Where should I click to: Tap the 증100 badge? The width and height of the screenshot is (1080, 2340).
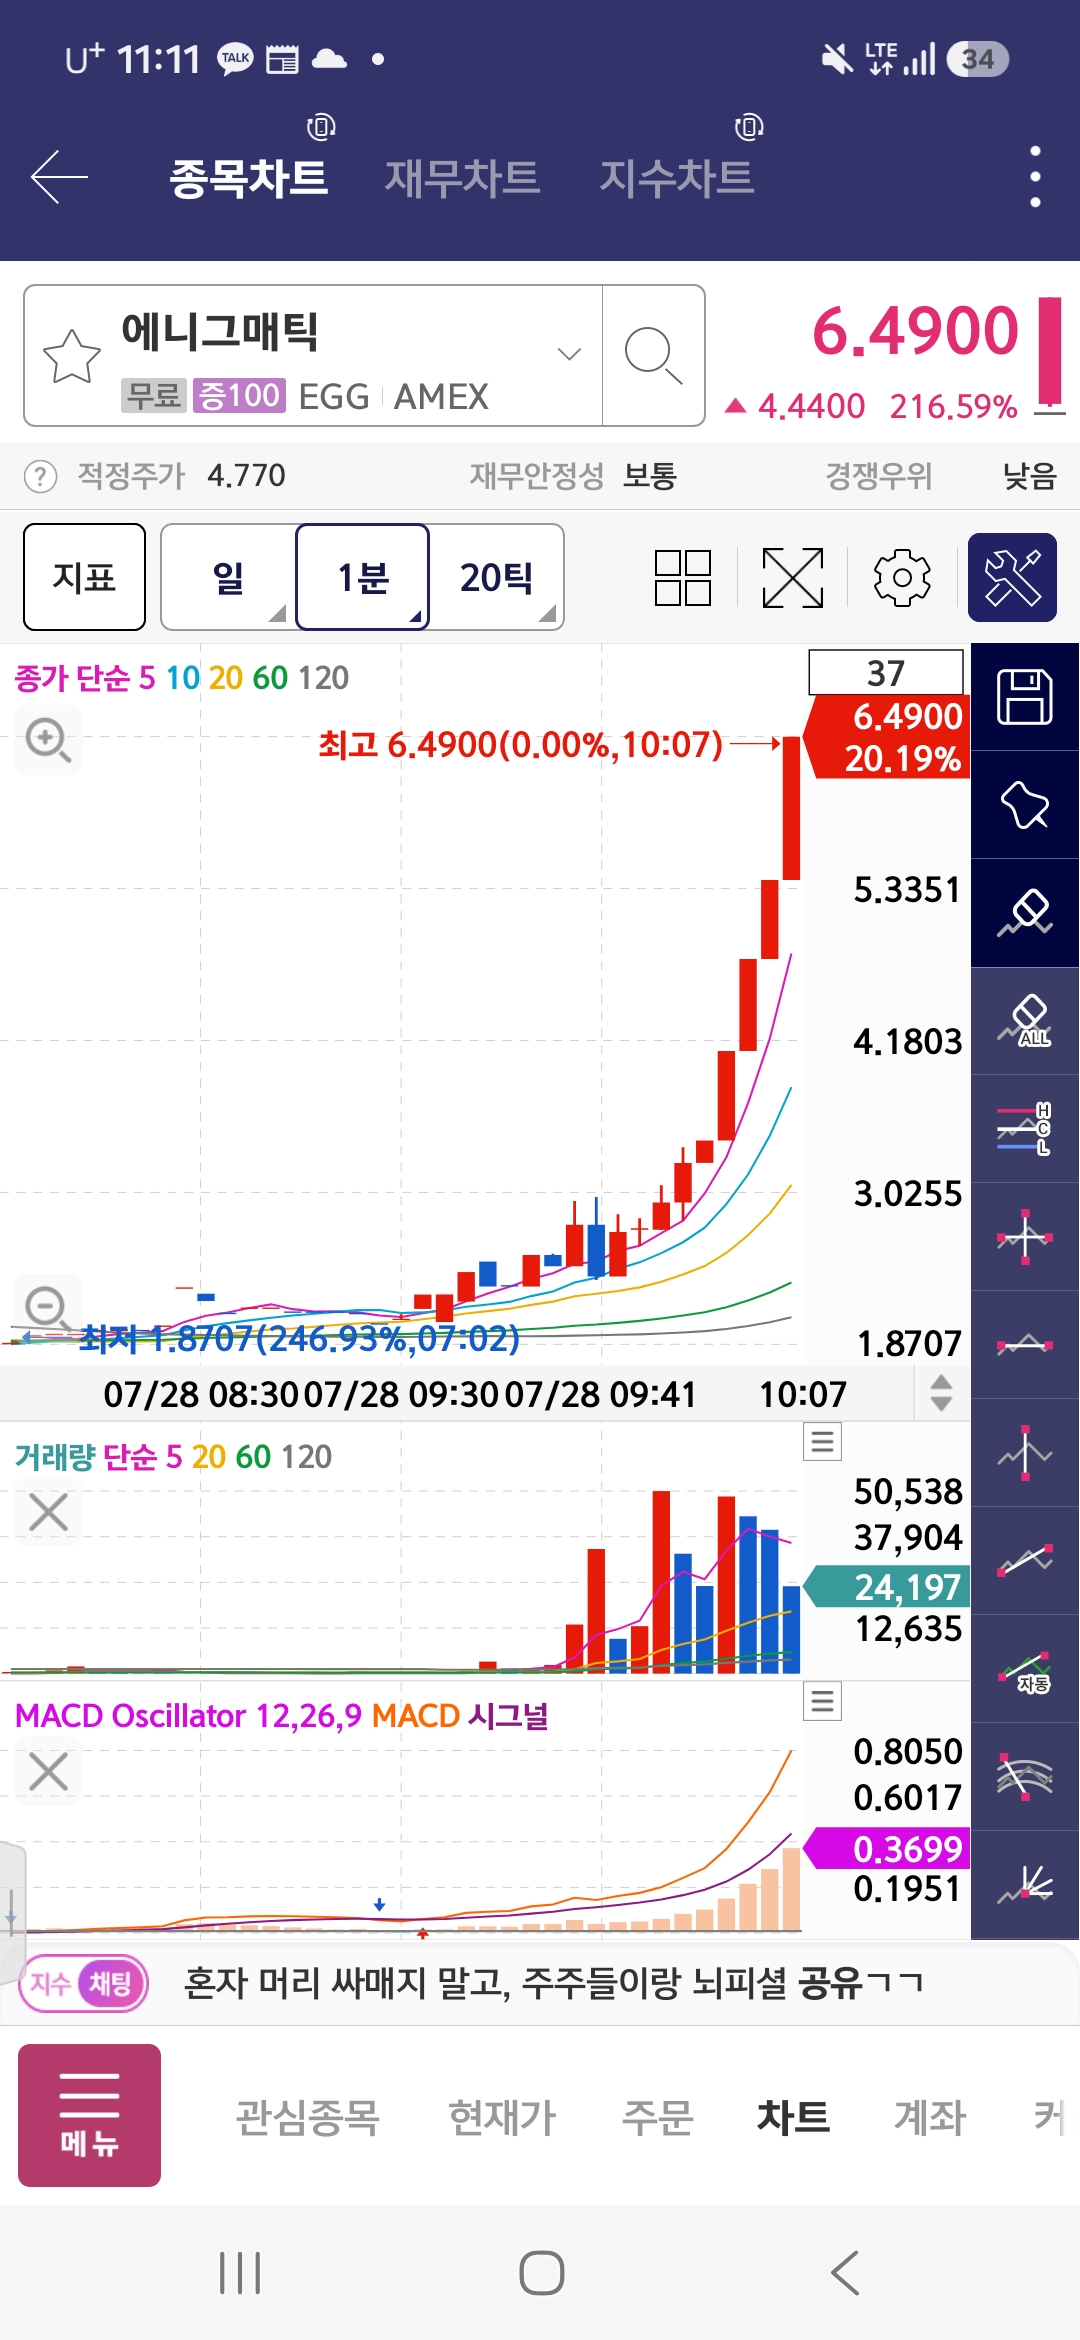click(239, 396)
